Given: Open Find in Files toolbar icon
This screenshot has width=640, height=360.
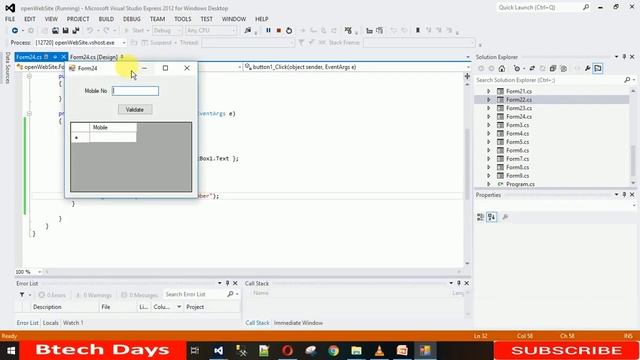Looking at the screenshot, I should (x=248, y=30).
